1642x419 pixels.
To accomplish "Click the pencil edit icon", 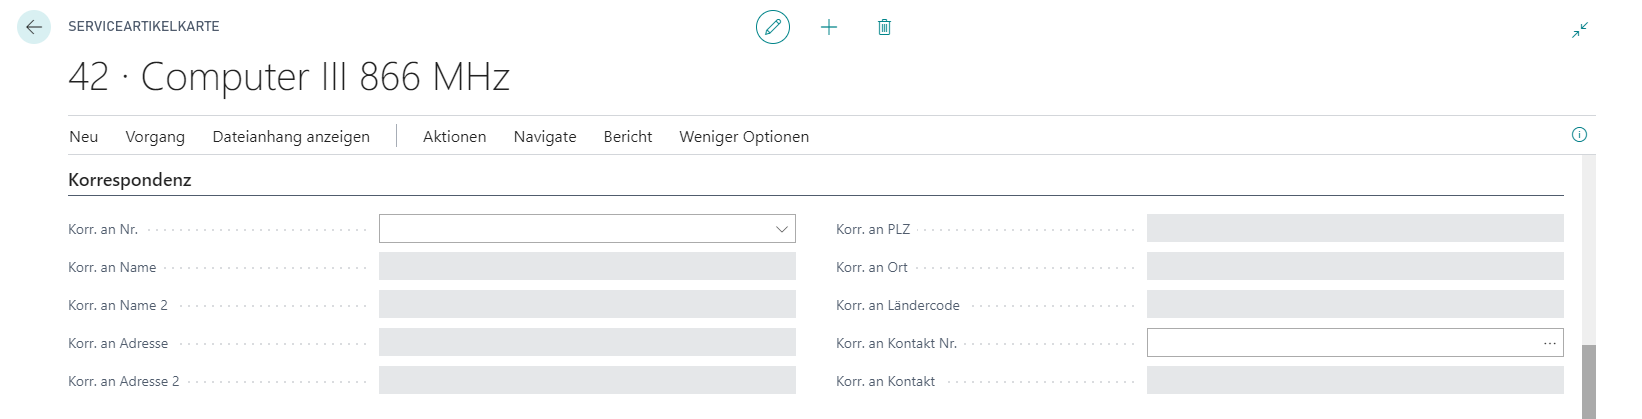I will coord(773,27).
